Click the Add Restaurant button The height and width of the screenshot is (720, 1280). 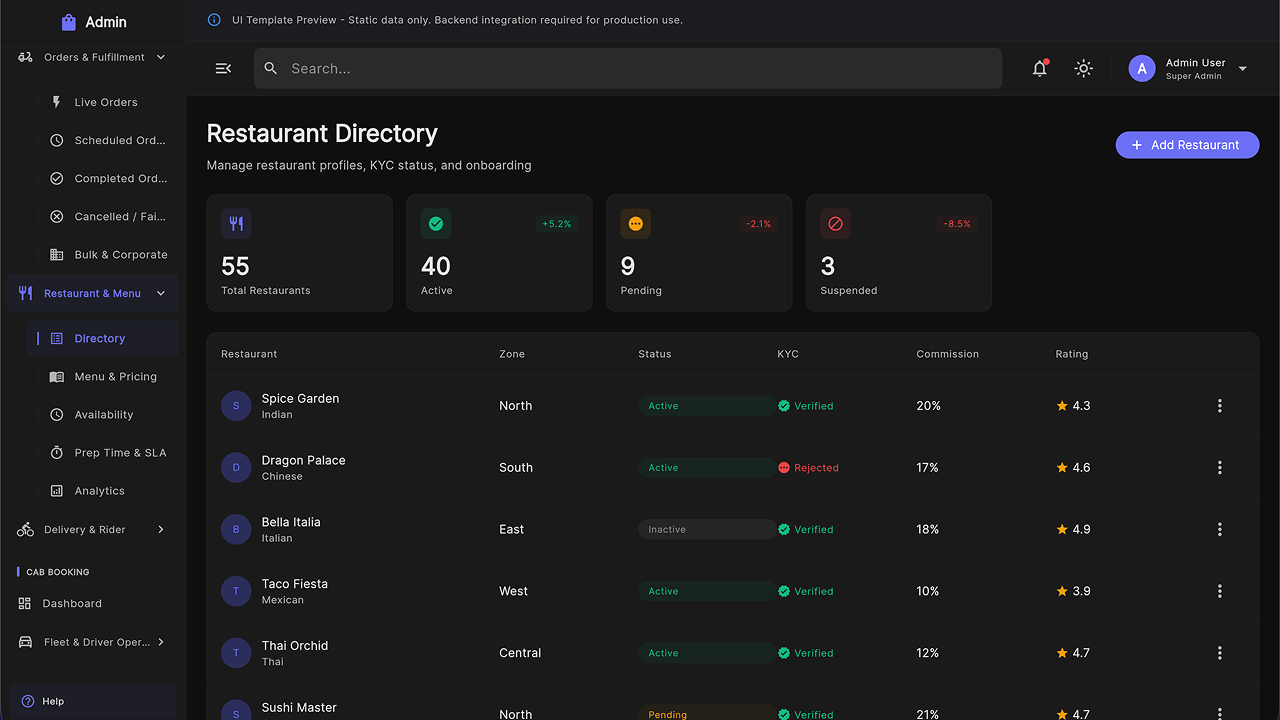[x=1187, y=145]
